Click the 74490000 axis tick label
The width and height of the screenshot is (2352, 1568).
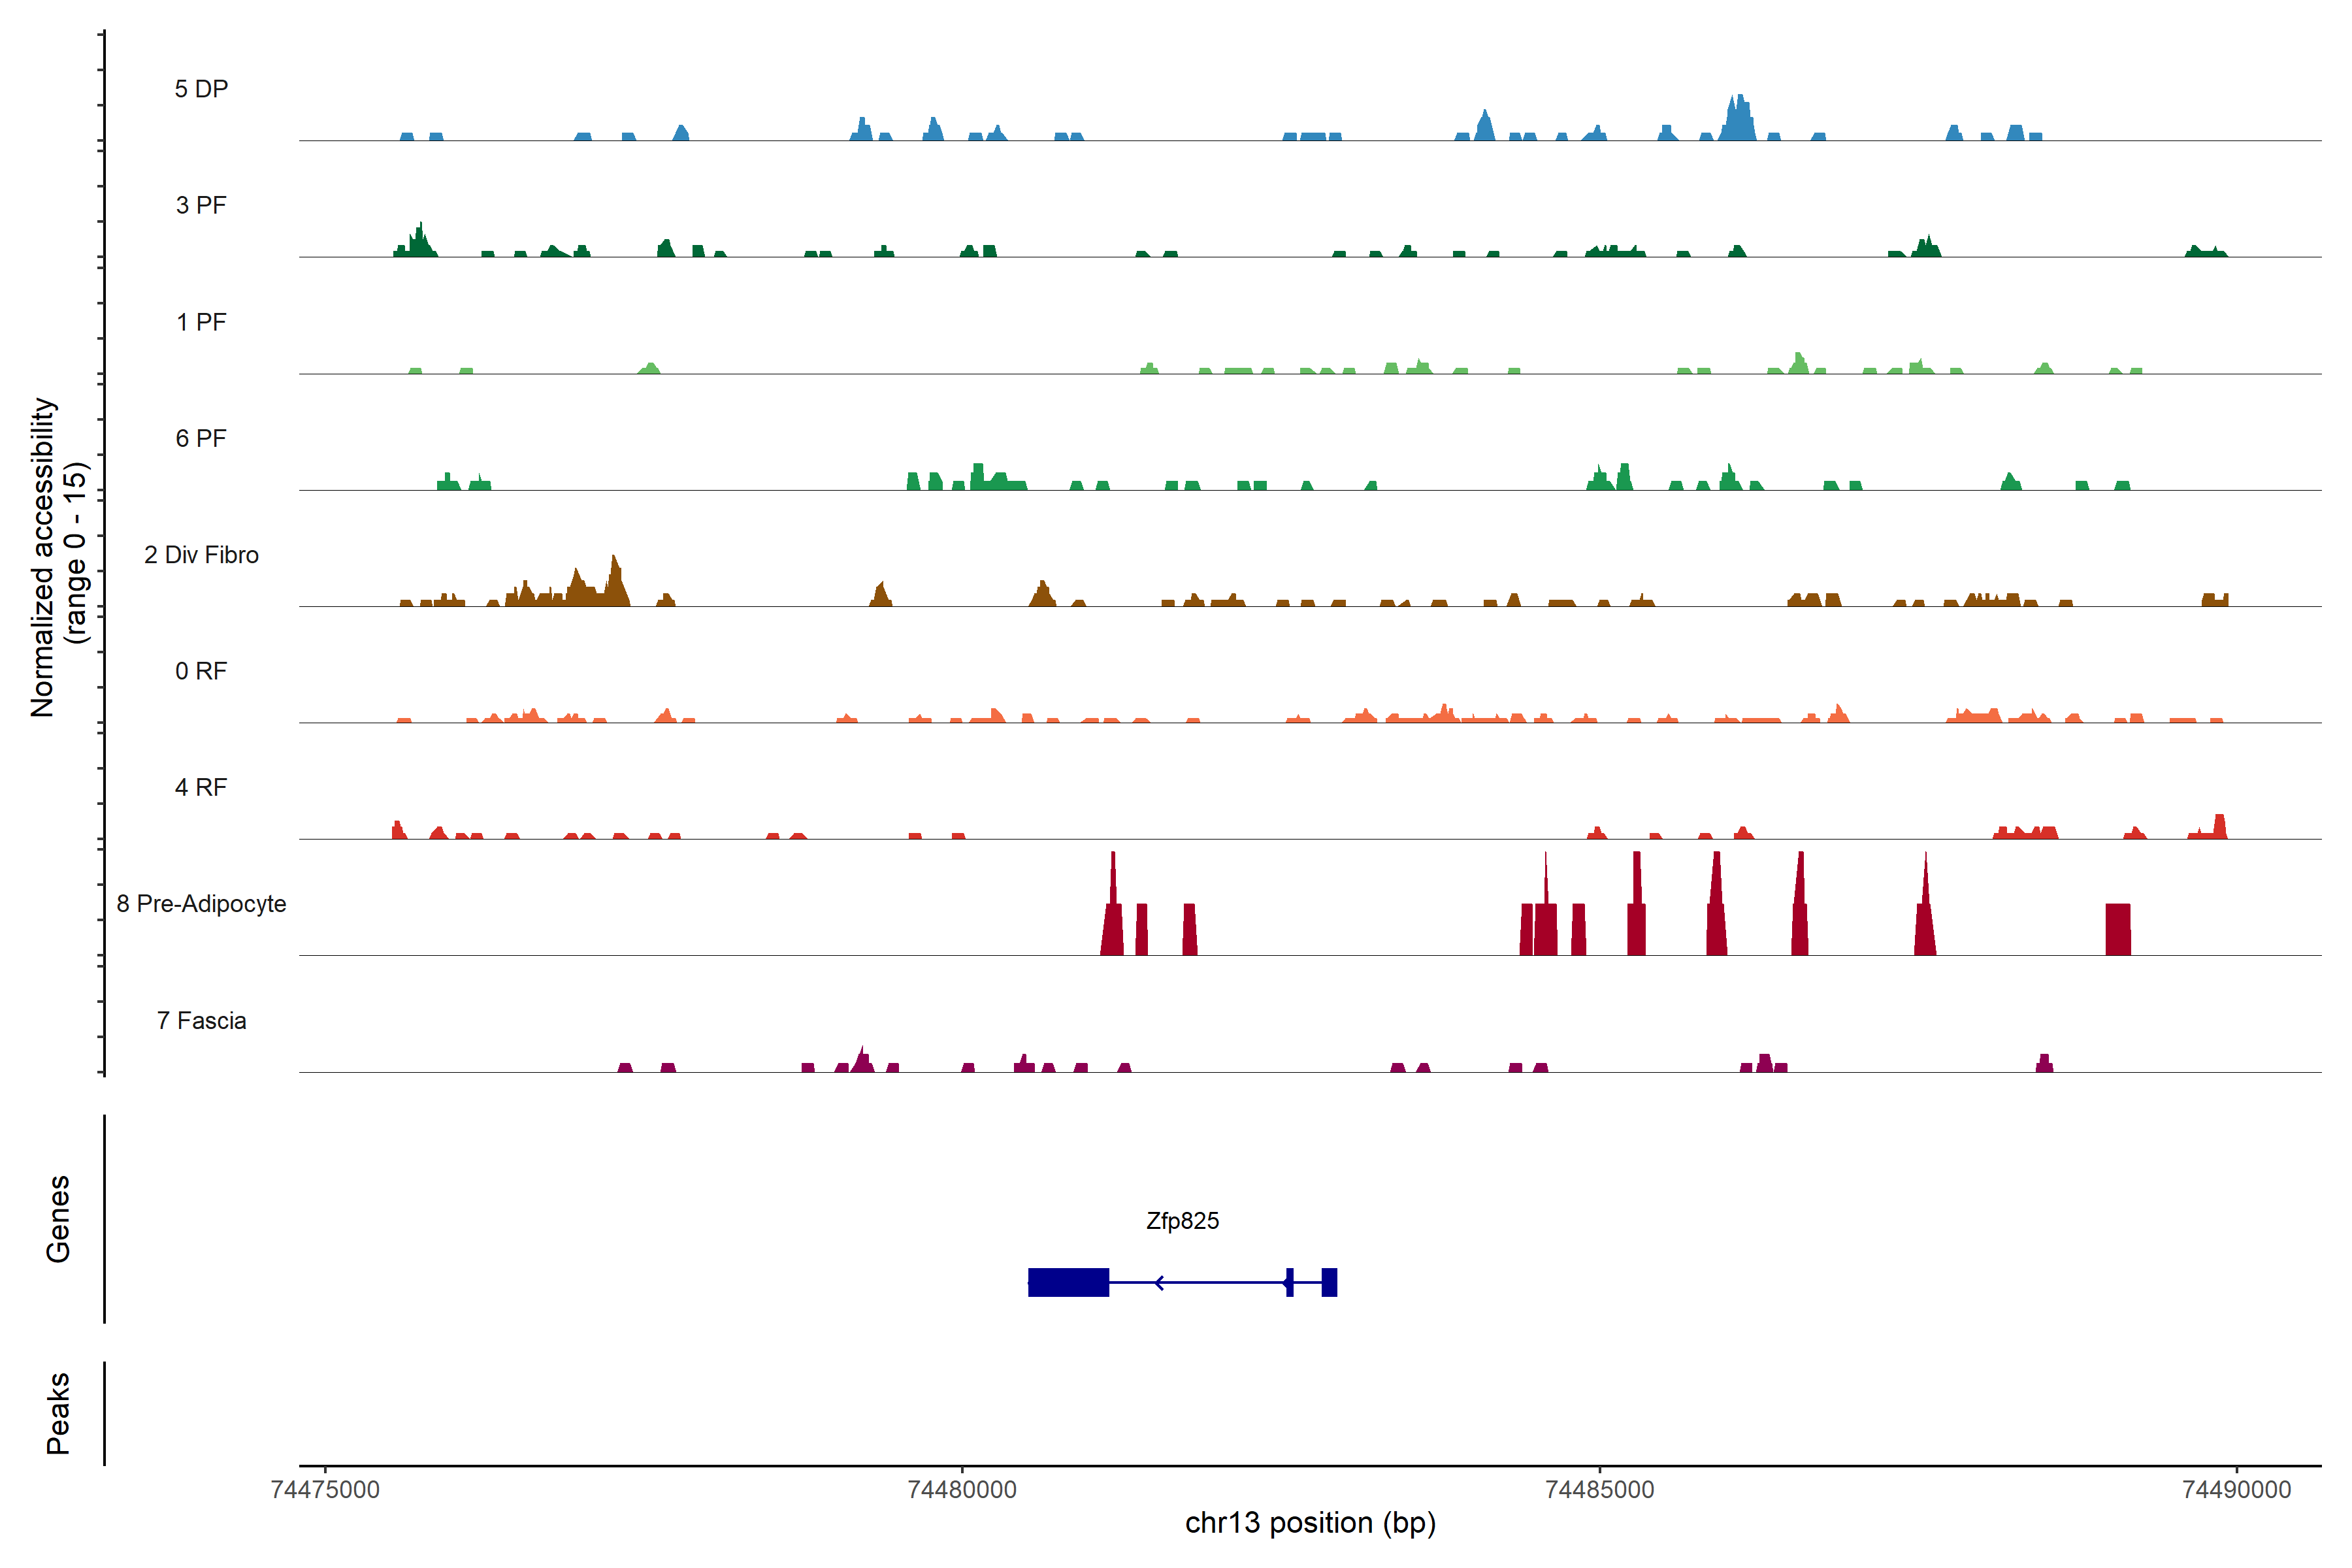2236,1489
